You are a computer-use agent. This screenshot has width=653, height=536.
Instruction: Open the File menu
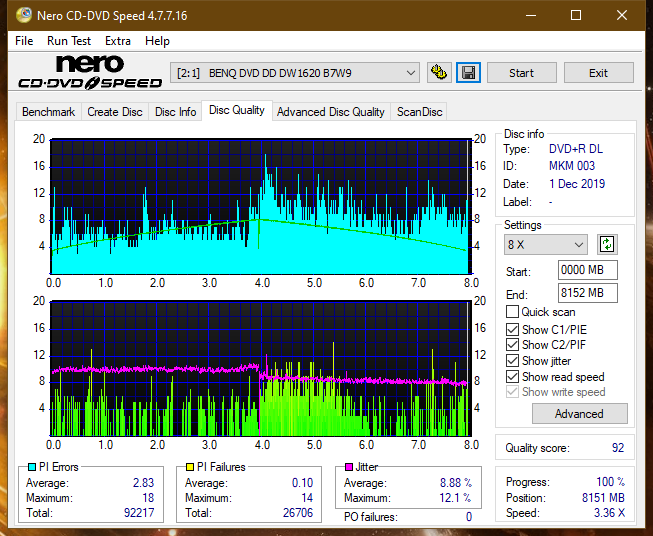[24, 41]
